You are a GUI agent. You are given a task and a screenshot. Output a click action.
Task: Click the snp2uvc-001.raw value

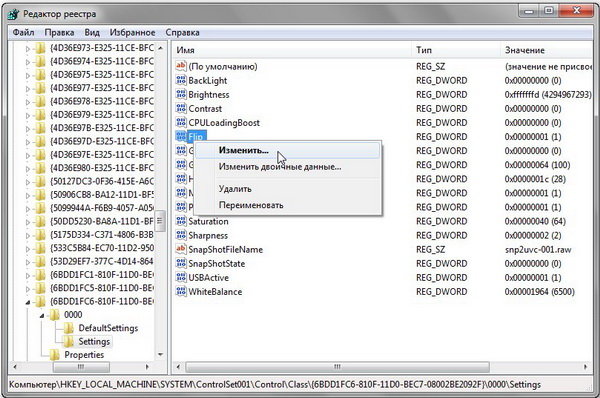point(538,250)
